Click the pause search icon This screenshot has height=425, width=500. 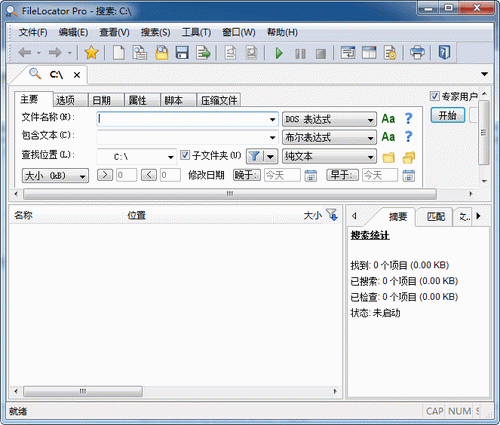coord(300,53)
